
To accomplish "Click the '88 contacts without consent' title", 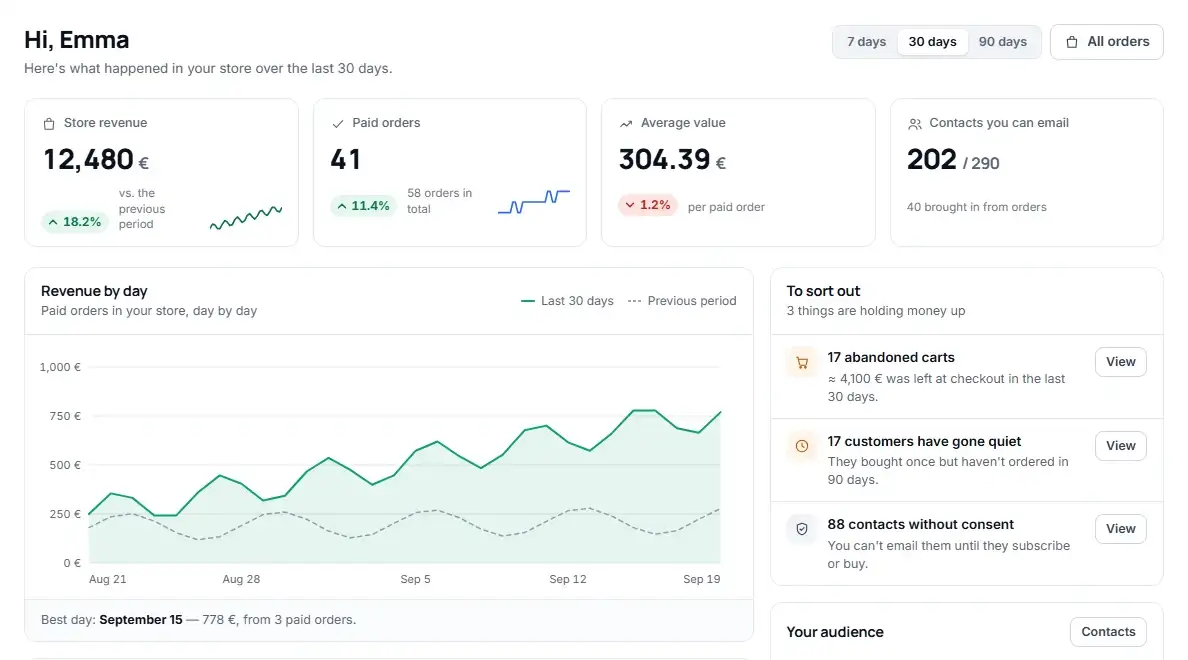I will [x=920, y=524].
